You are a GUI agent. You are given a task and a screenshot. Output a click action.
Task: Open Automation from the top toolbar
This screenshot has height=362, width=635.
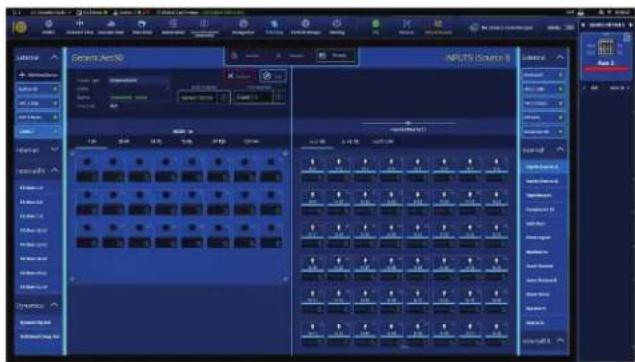(173, 28)
